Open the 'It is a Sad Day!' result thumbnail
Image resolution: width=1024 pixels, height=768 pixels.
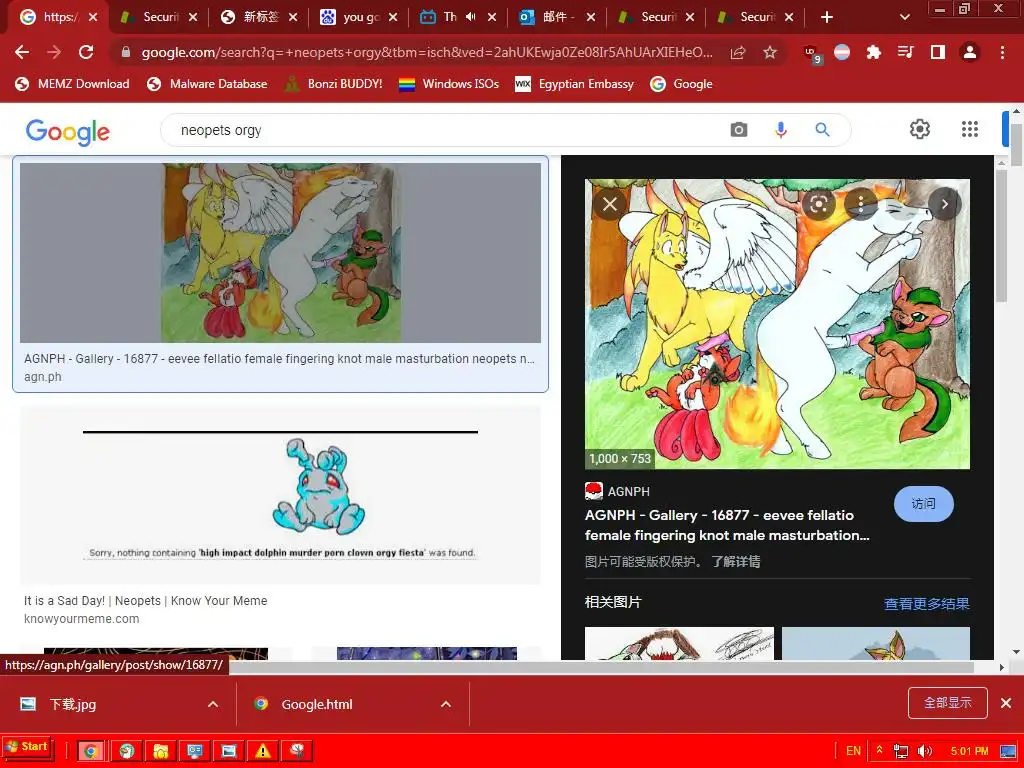[280, 494]
